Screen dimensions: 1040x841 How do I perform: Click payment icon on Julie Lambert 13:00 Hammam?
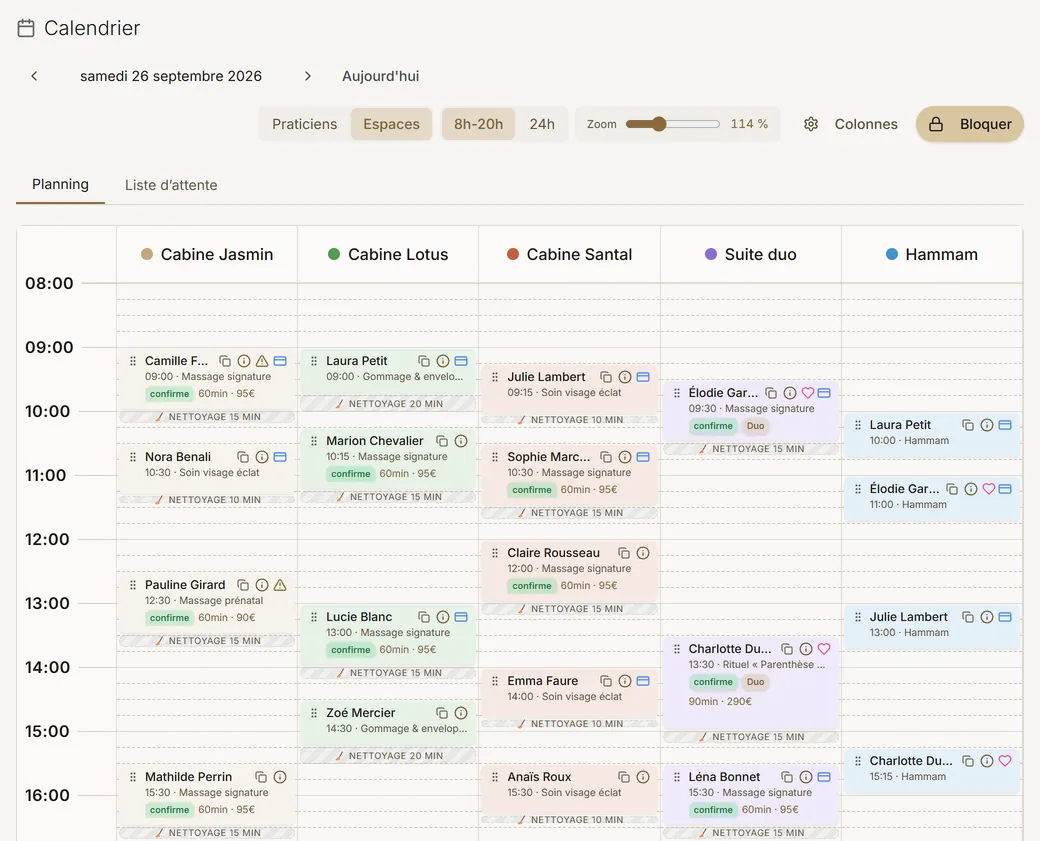[1005, 617]
